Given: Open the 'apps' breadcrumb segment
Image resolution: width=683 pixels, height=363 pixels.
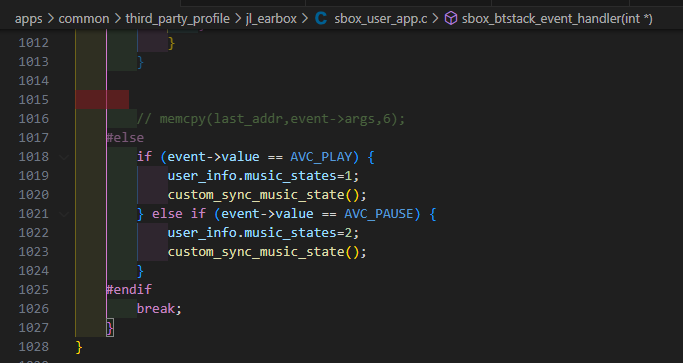Looking at the screenshot, I should (x=28, y=19).
